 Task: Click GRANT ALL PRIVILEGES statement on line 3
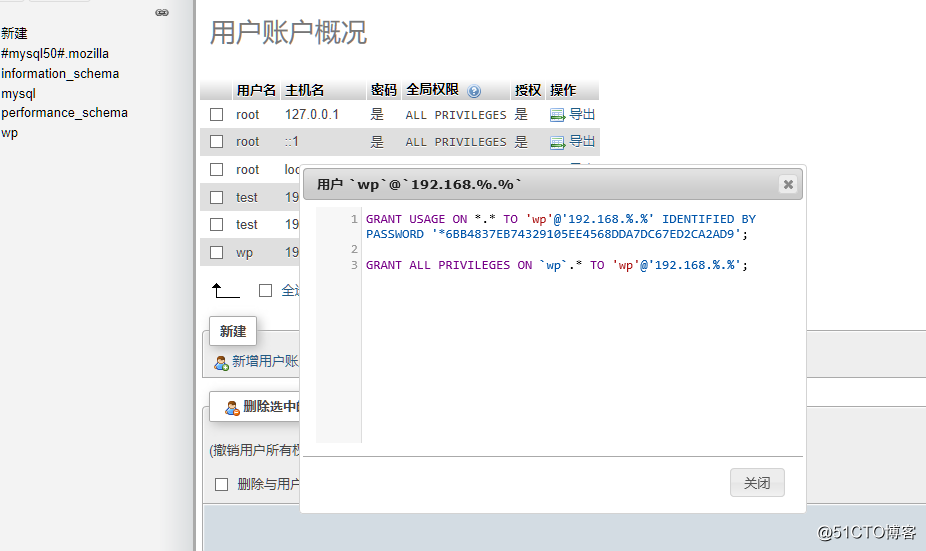pyautogui.click(x=557, y=265)
